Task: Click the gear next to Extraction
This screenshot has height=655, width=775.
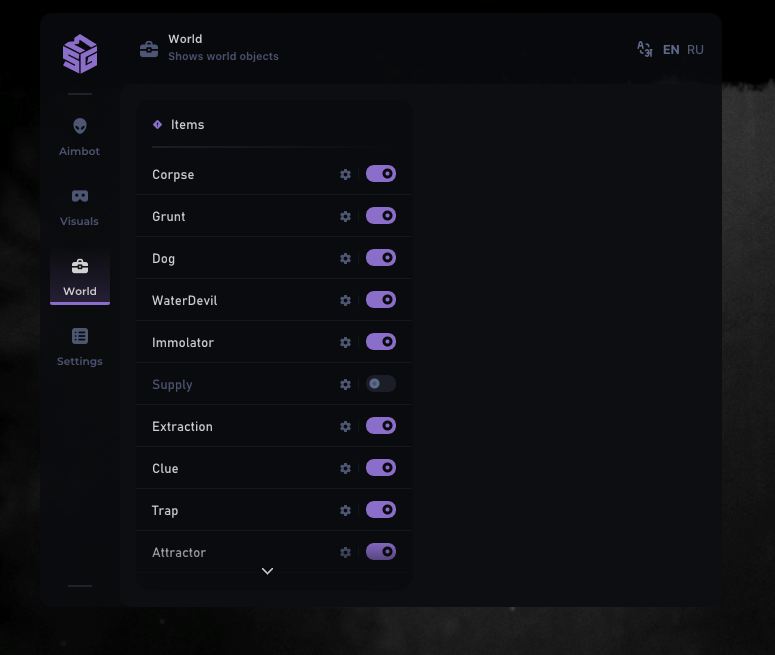Action: tap(345, 426)
